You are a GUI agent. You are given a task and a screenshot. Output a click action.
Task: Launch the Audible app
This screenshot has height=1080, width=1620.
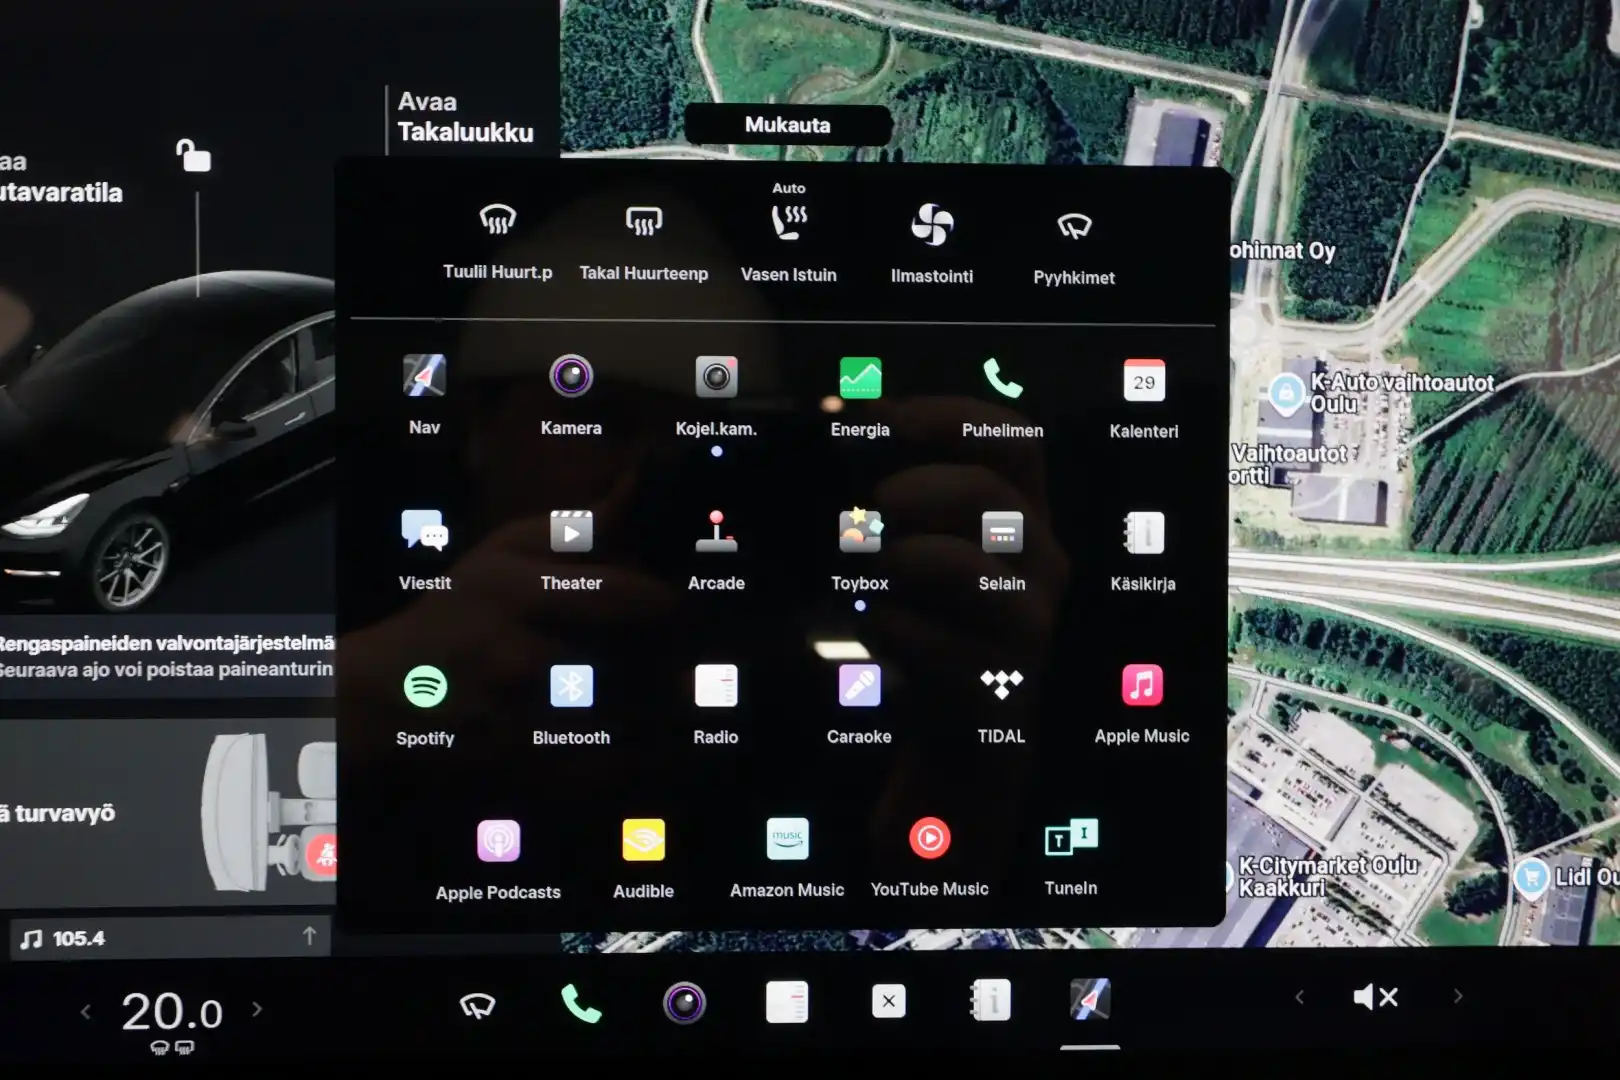point(643,840)
